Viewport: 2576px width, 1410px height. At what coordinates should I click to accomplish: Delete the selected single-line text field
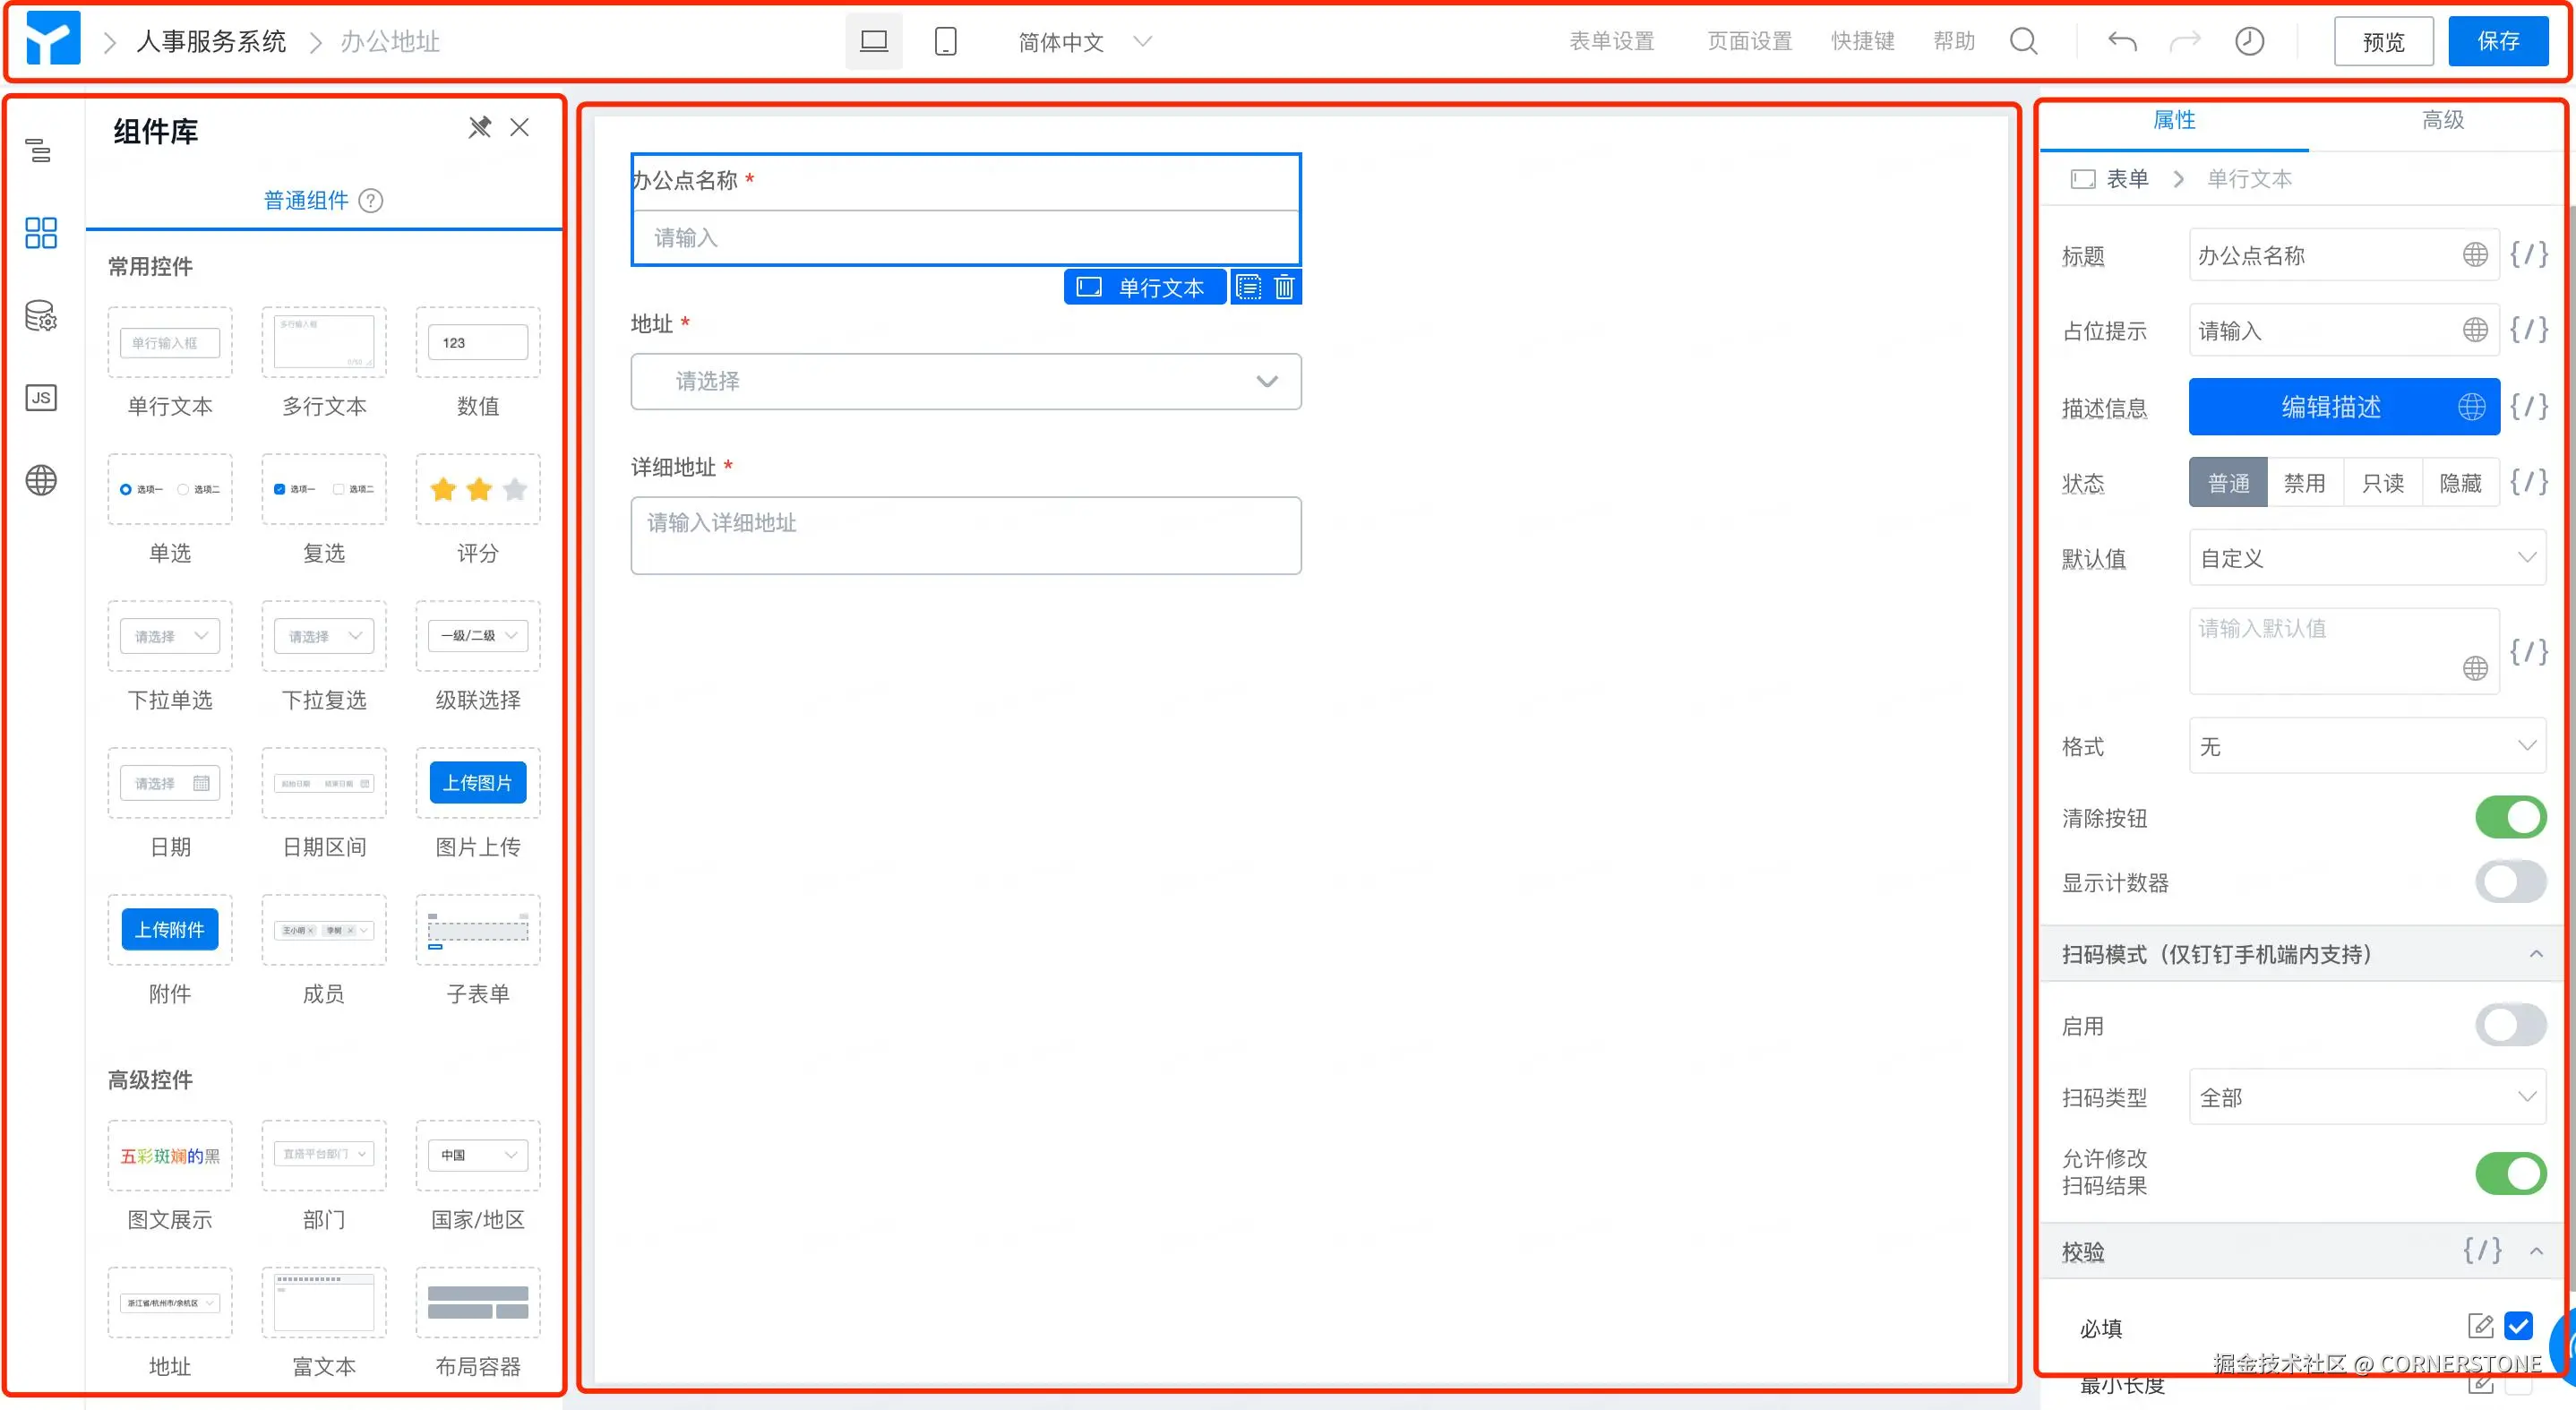(1284, 288)
